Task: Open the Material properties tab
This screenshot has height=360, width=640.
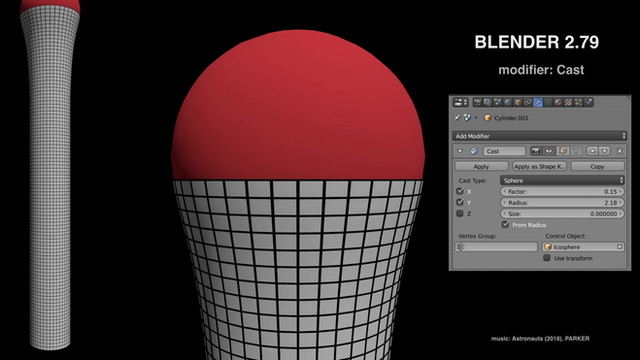Action: click(558, 102)
